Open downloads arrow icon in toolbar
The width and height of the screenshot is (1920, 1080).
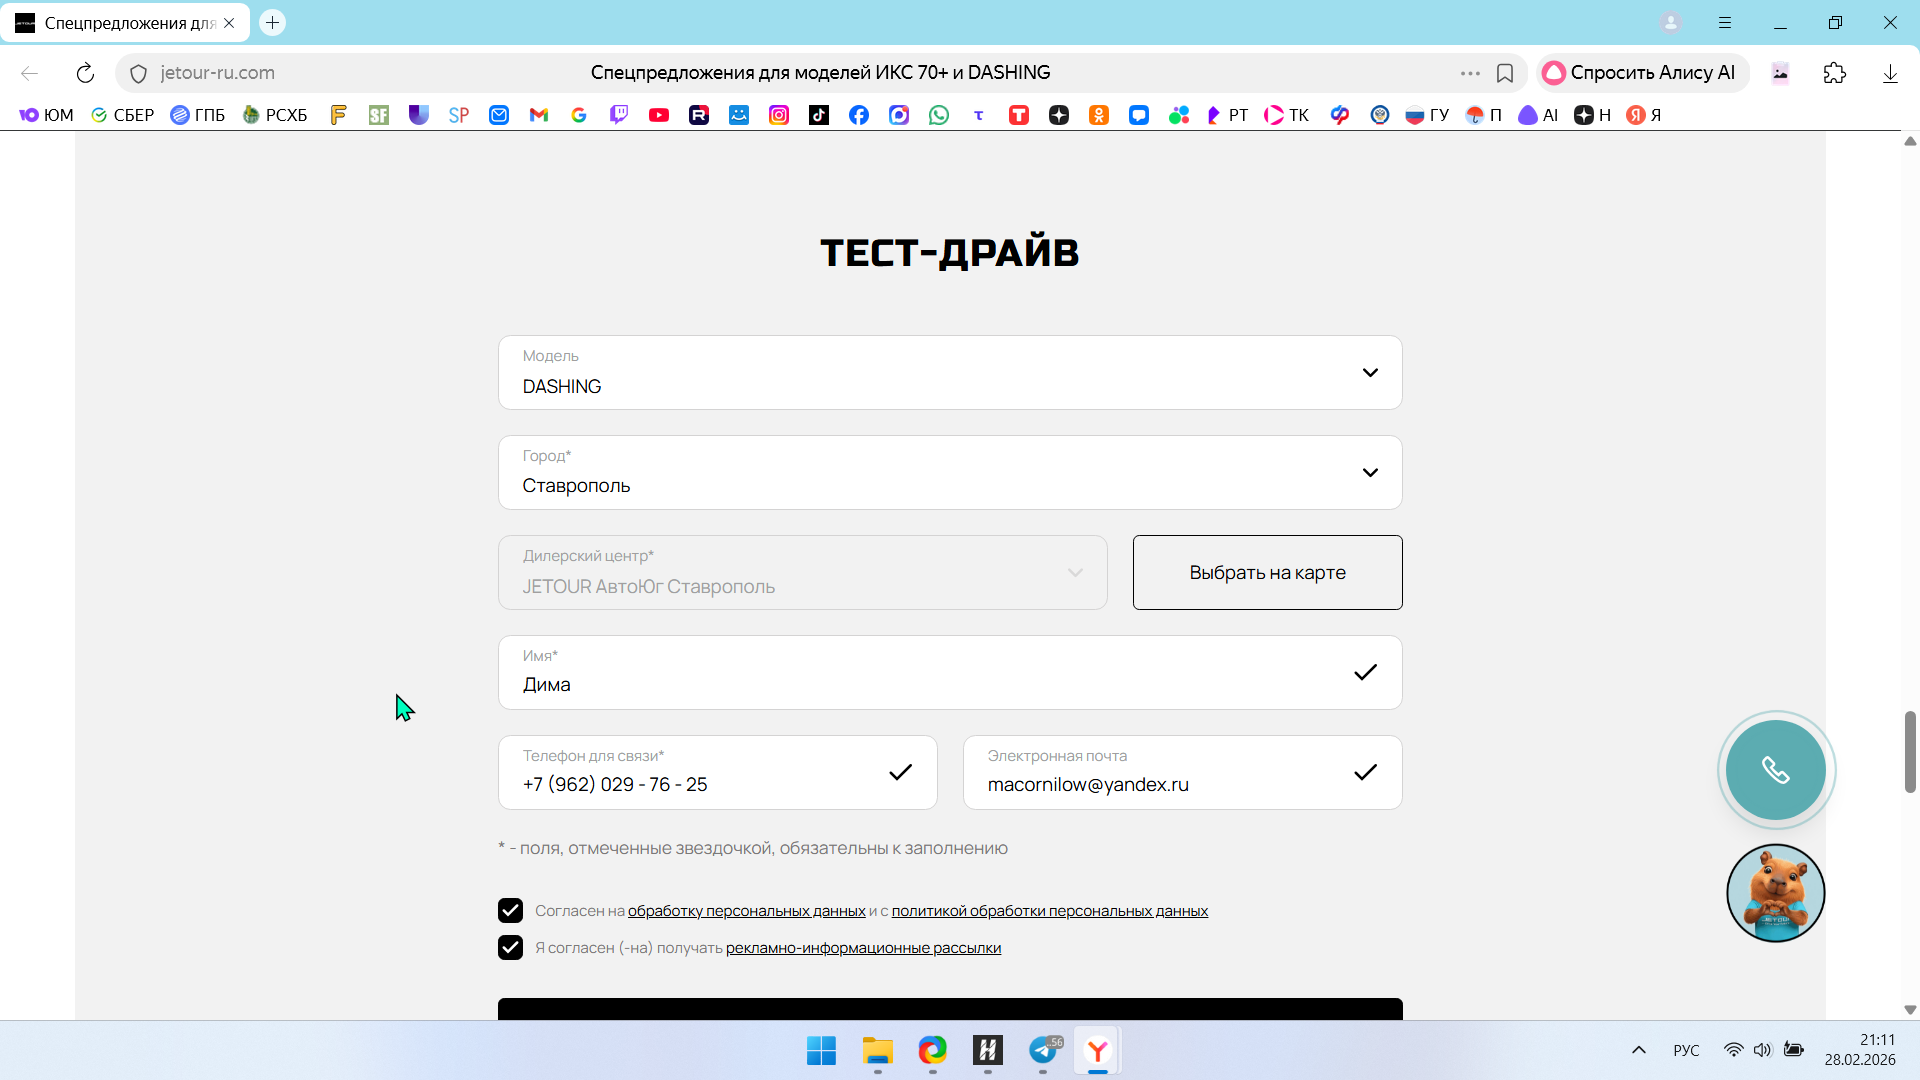[1889, 73]
